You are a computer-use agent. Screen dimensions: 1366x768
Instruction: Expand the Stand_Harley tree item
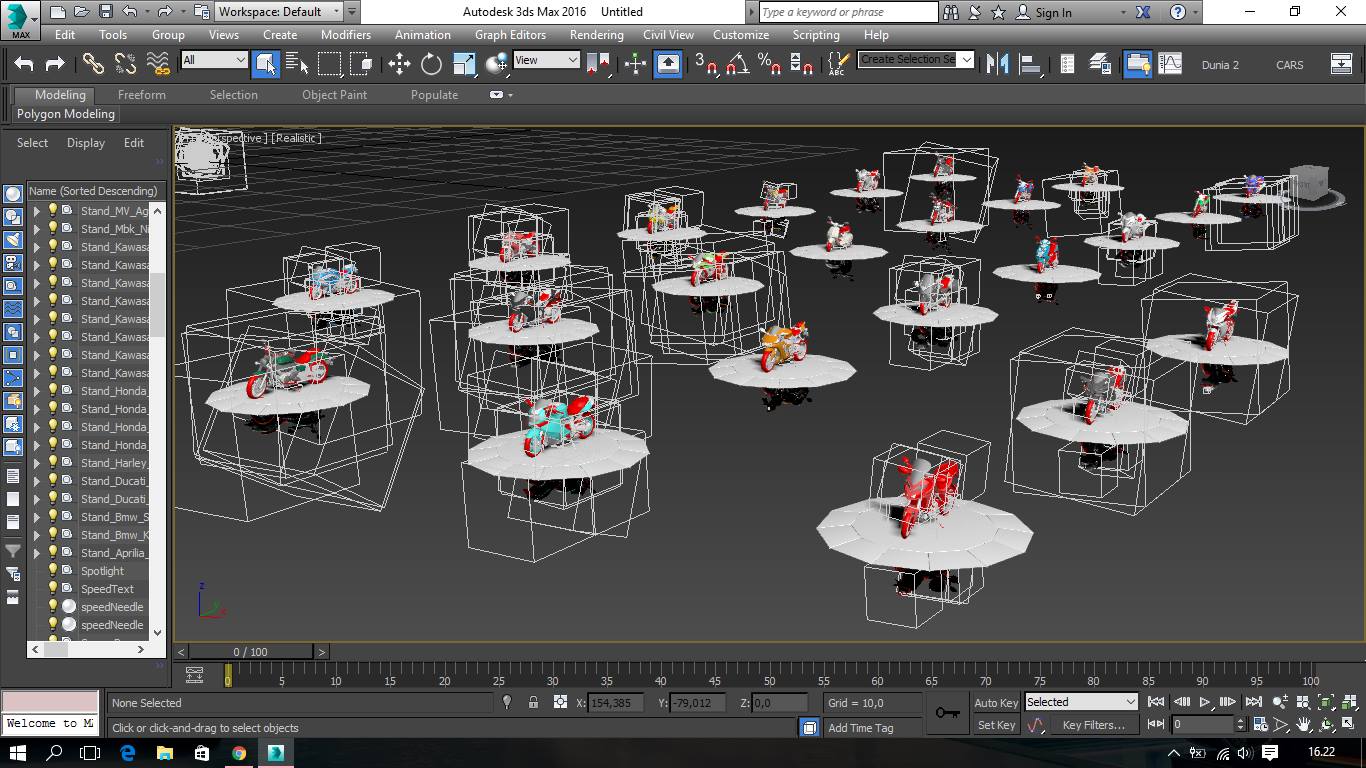[x=37, y=463]
